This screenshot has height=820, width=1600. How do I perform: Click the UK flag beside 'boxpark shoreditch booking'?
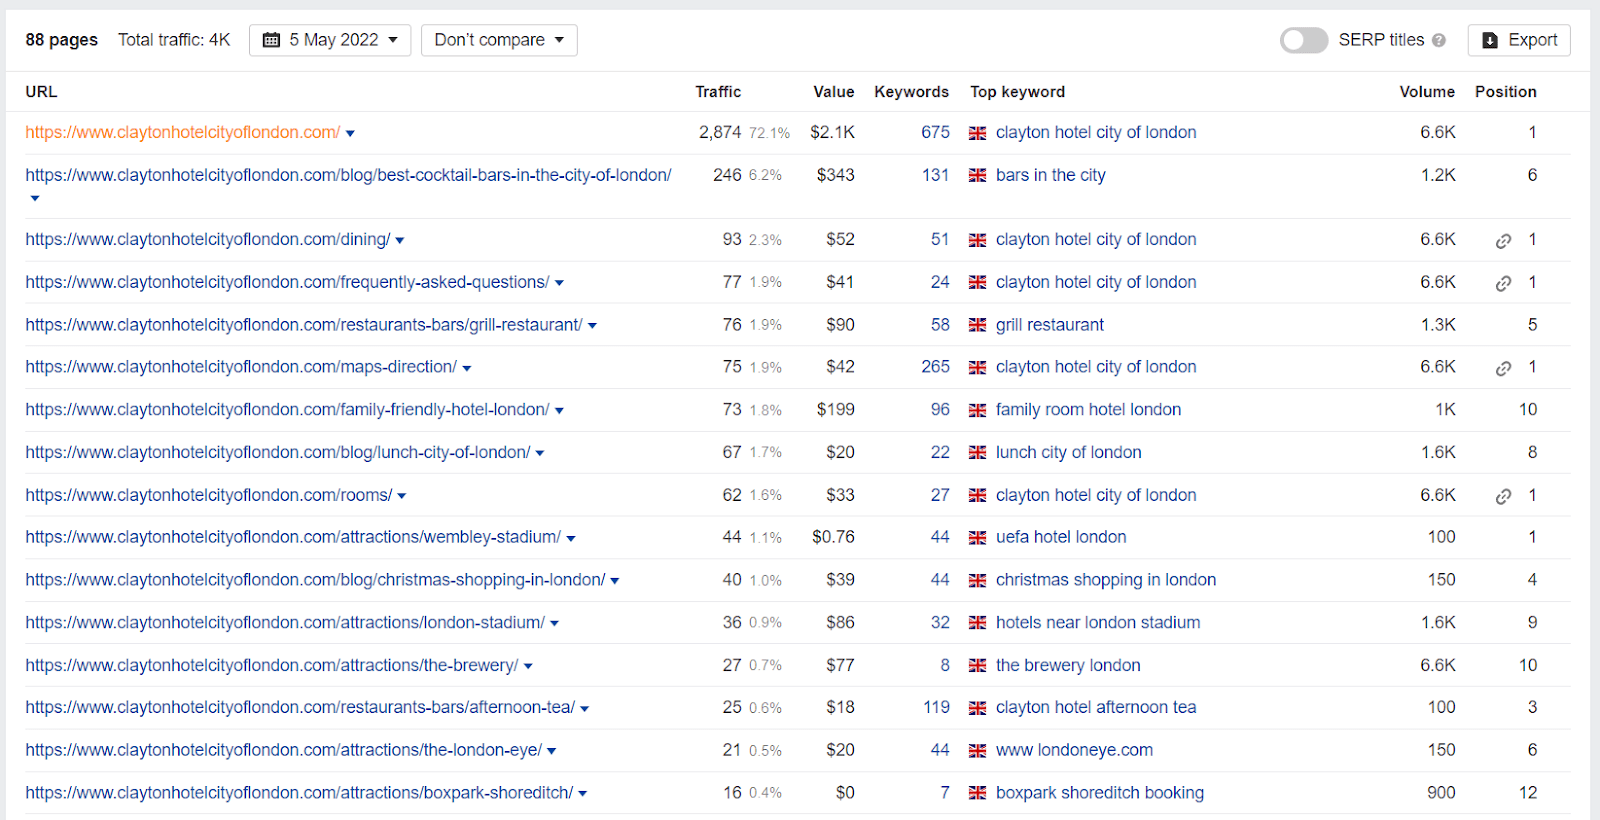tap(978, 793)
